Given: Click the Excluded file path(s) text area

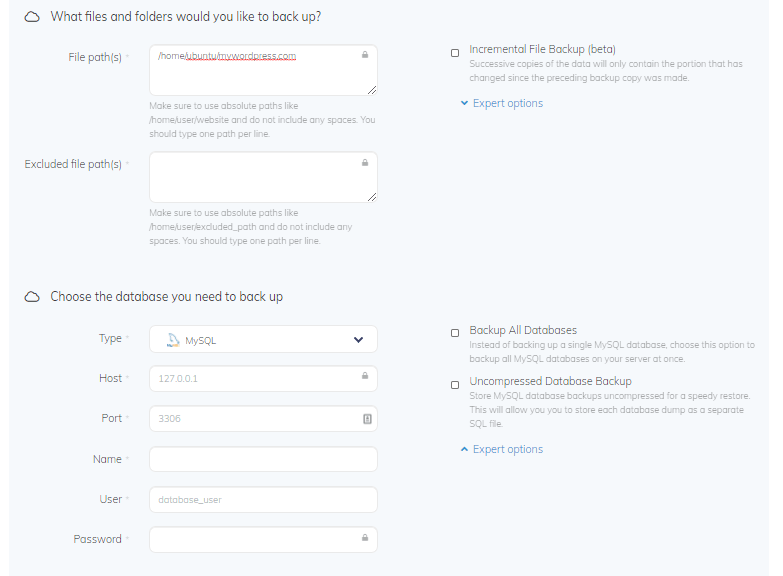Looking at the screenshot, I should point(255,178).
